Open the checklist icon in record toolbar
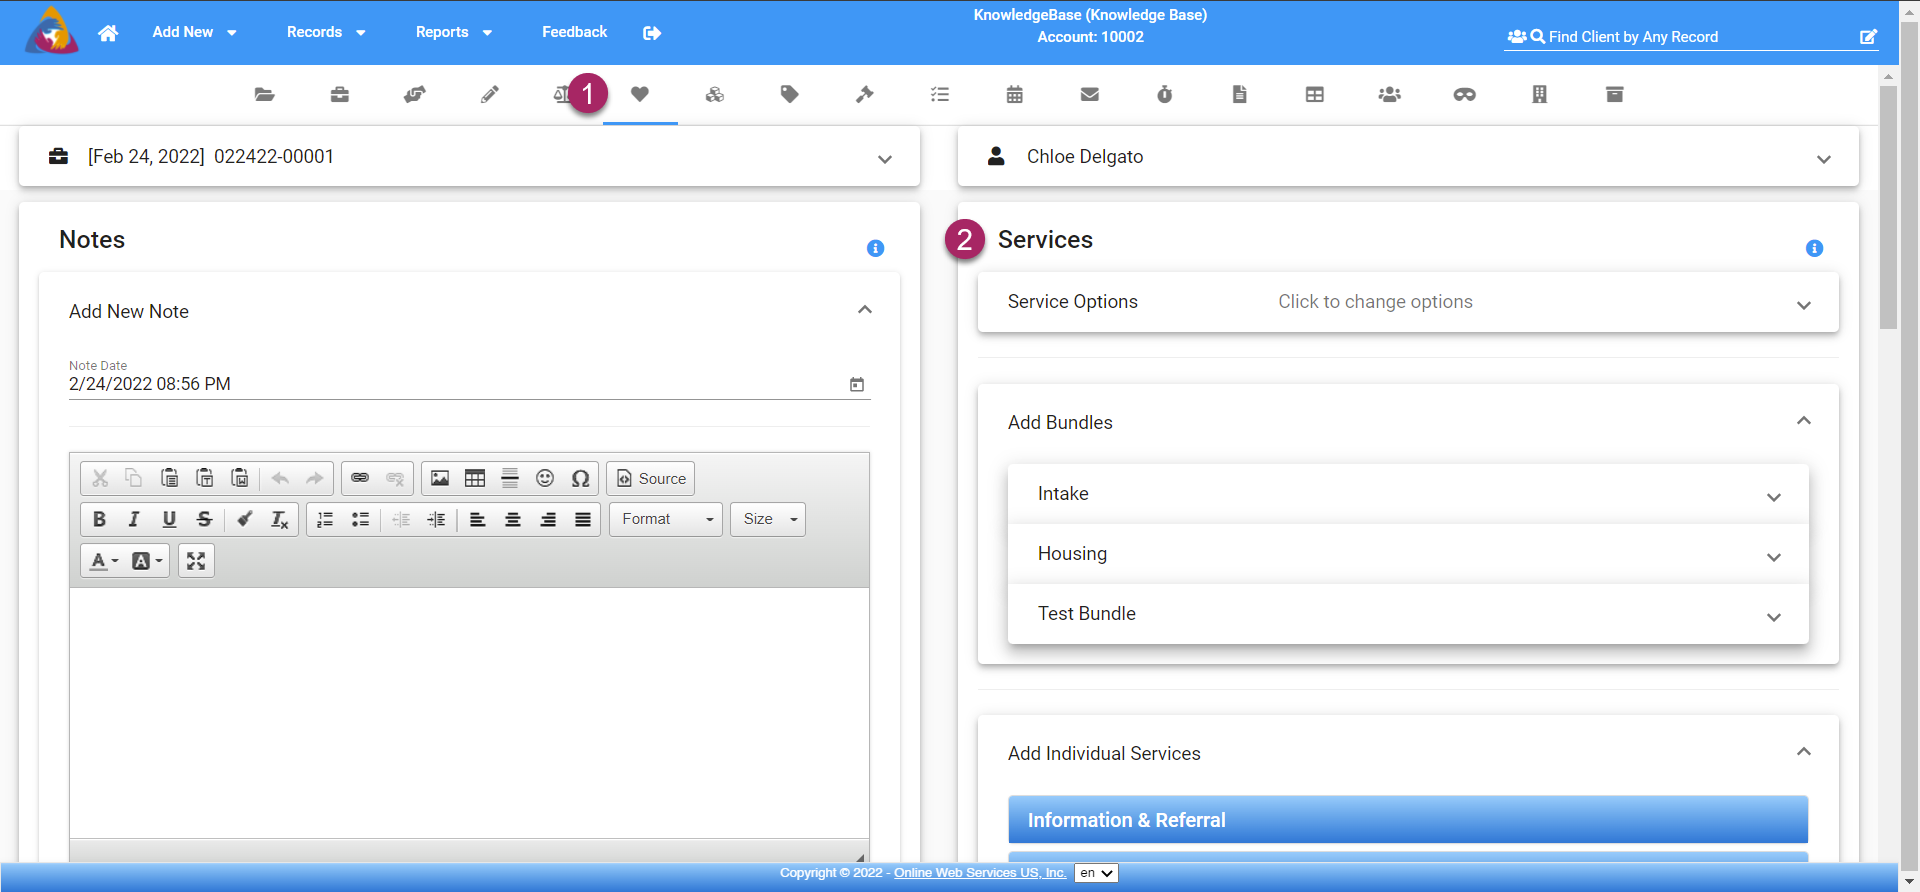This screenshot has width=1920, height=892. [940, 94]
